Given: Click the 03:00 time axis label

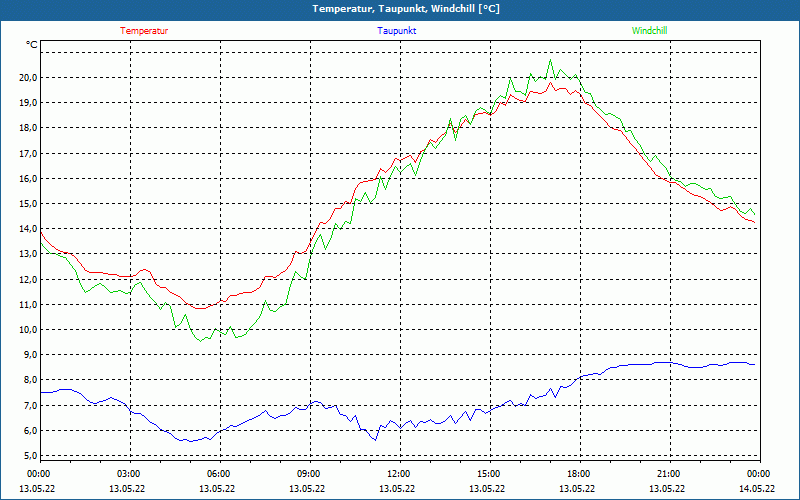Looking at the screenshot, I should pyautogui.click(x=128, y=473).
